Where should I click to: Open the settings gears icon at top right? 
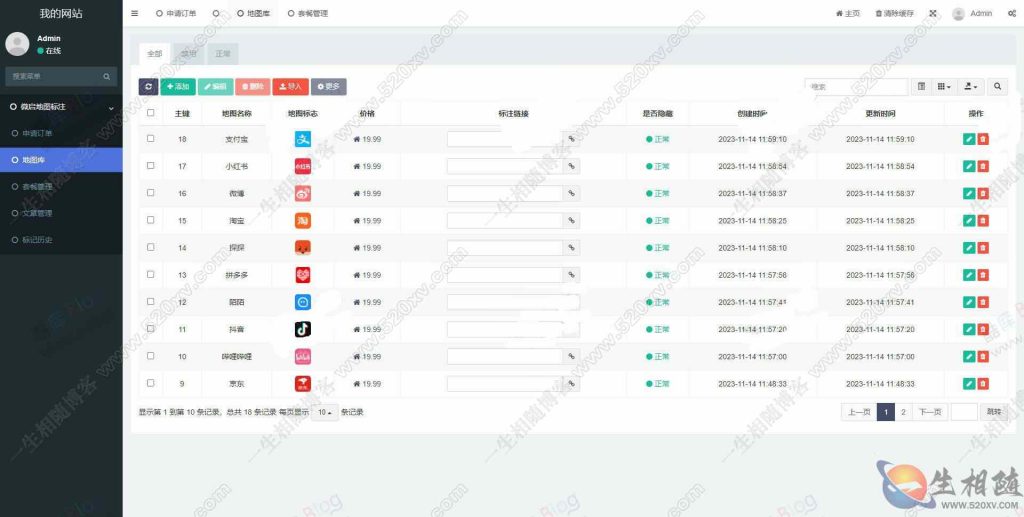point(1012,13)
